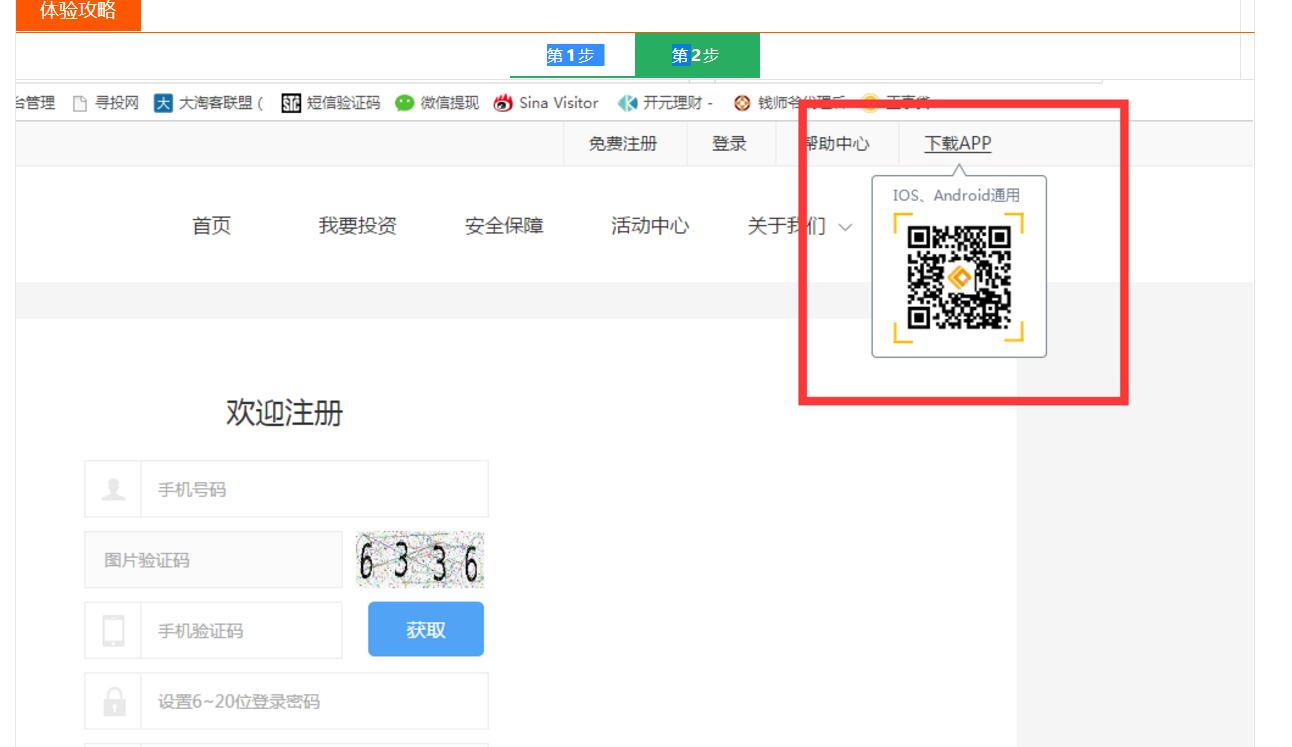1292x747 pixels.
Task: Click the app download QR code
Action: pyautogui.click(x=959, y=278)
